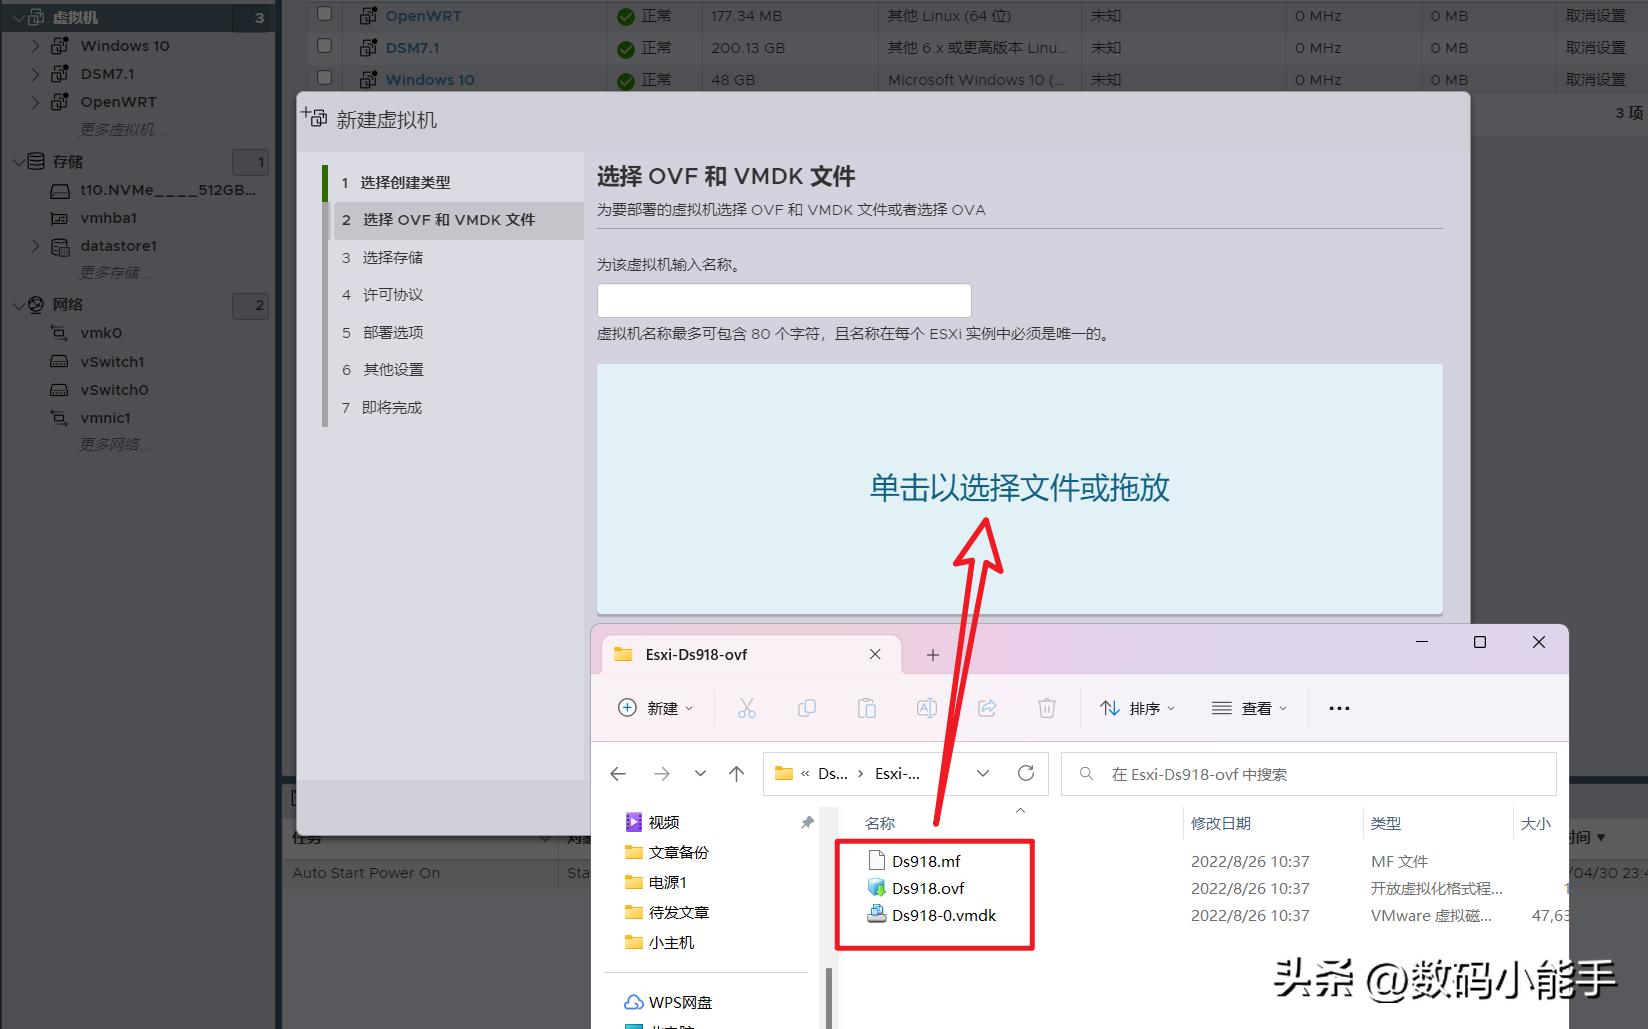Viewport: 1648px width, 1029px height.
Task: Copy files using the Copy toolbar icon
Action: click(807, 707)
